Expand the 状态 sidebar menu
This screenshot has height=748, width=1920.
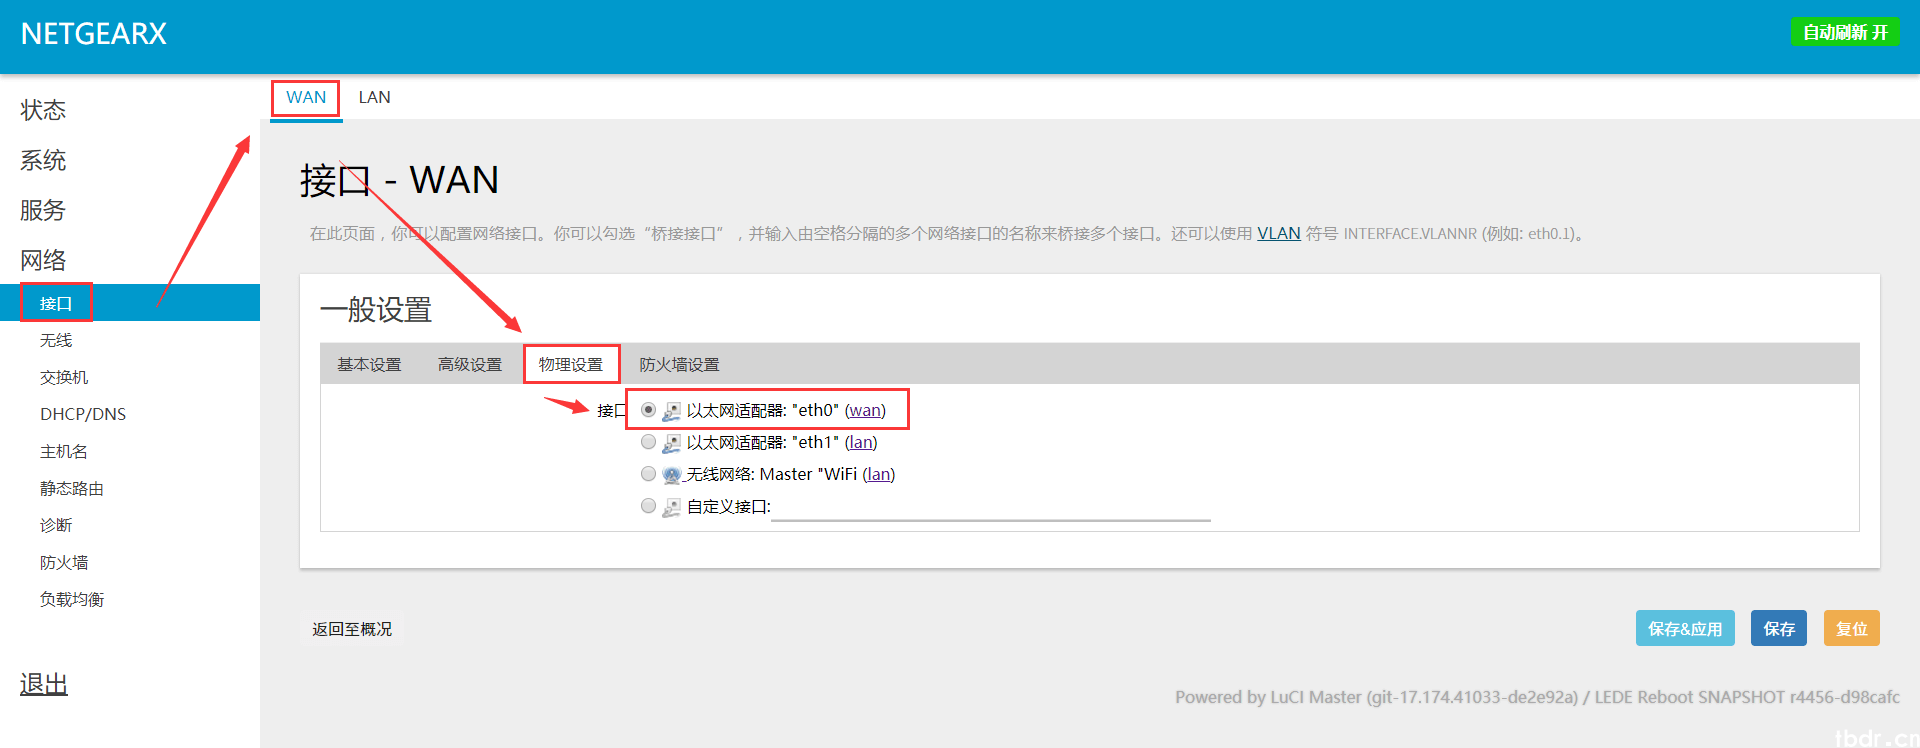point(43,110)
